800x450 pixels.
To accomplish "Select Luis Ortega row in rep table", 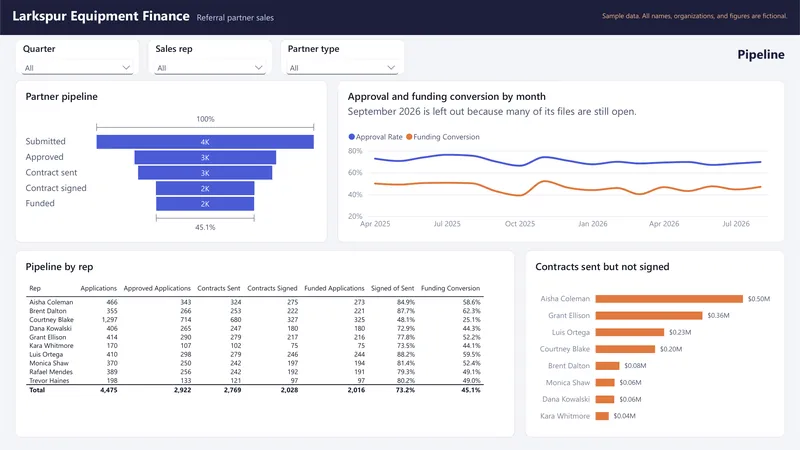I will [x=255, y=354].
